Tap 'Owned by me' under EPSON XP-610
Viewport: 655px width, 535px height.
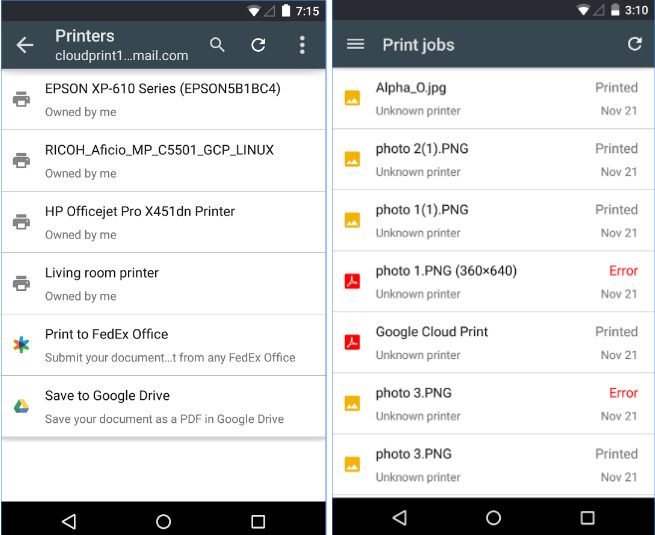[x=81, y=112]
